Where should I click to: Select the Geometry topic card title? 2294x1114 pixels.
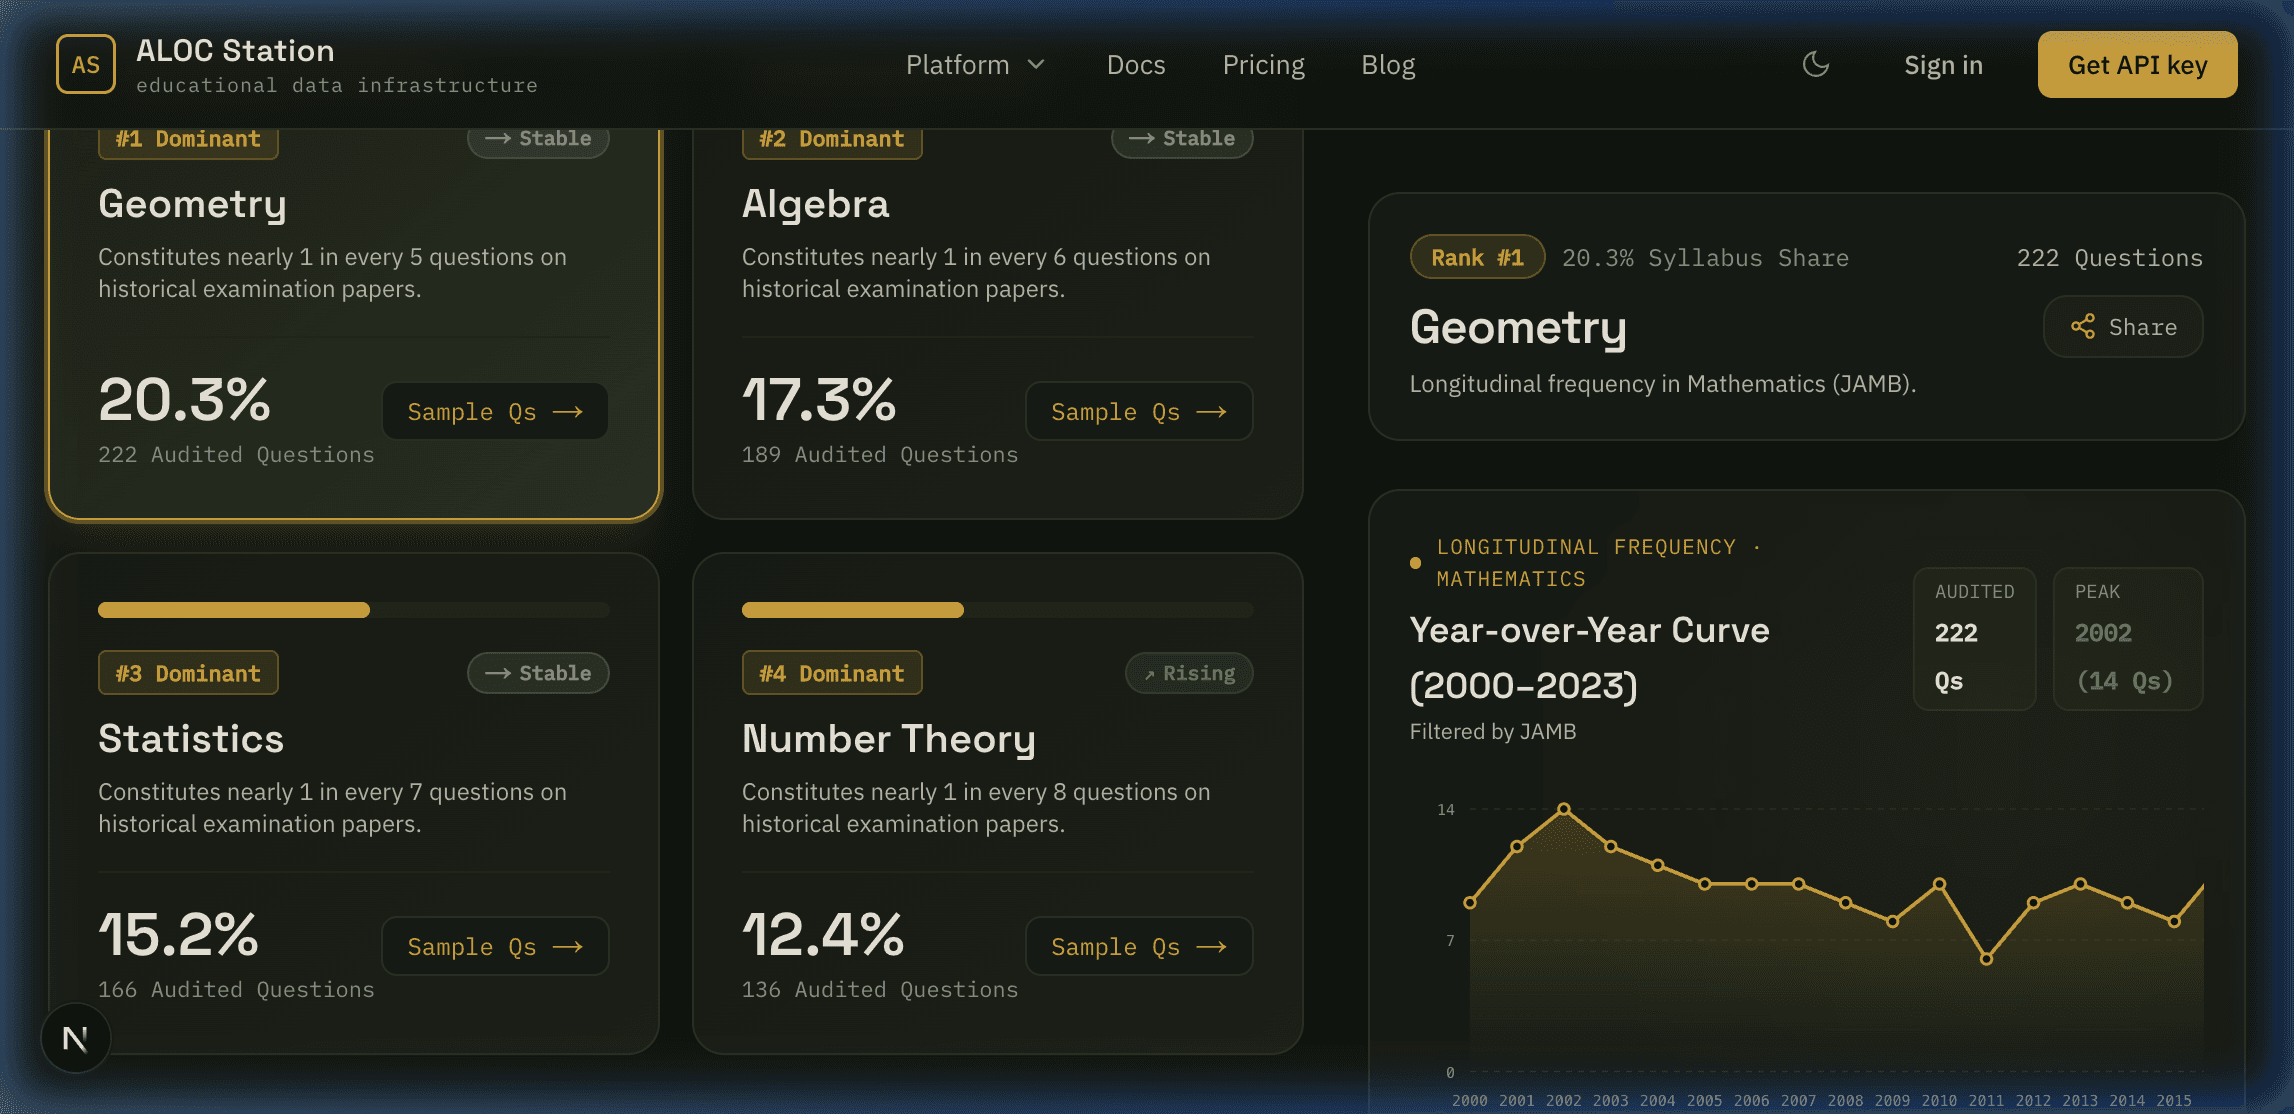(192, 204)
